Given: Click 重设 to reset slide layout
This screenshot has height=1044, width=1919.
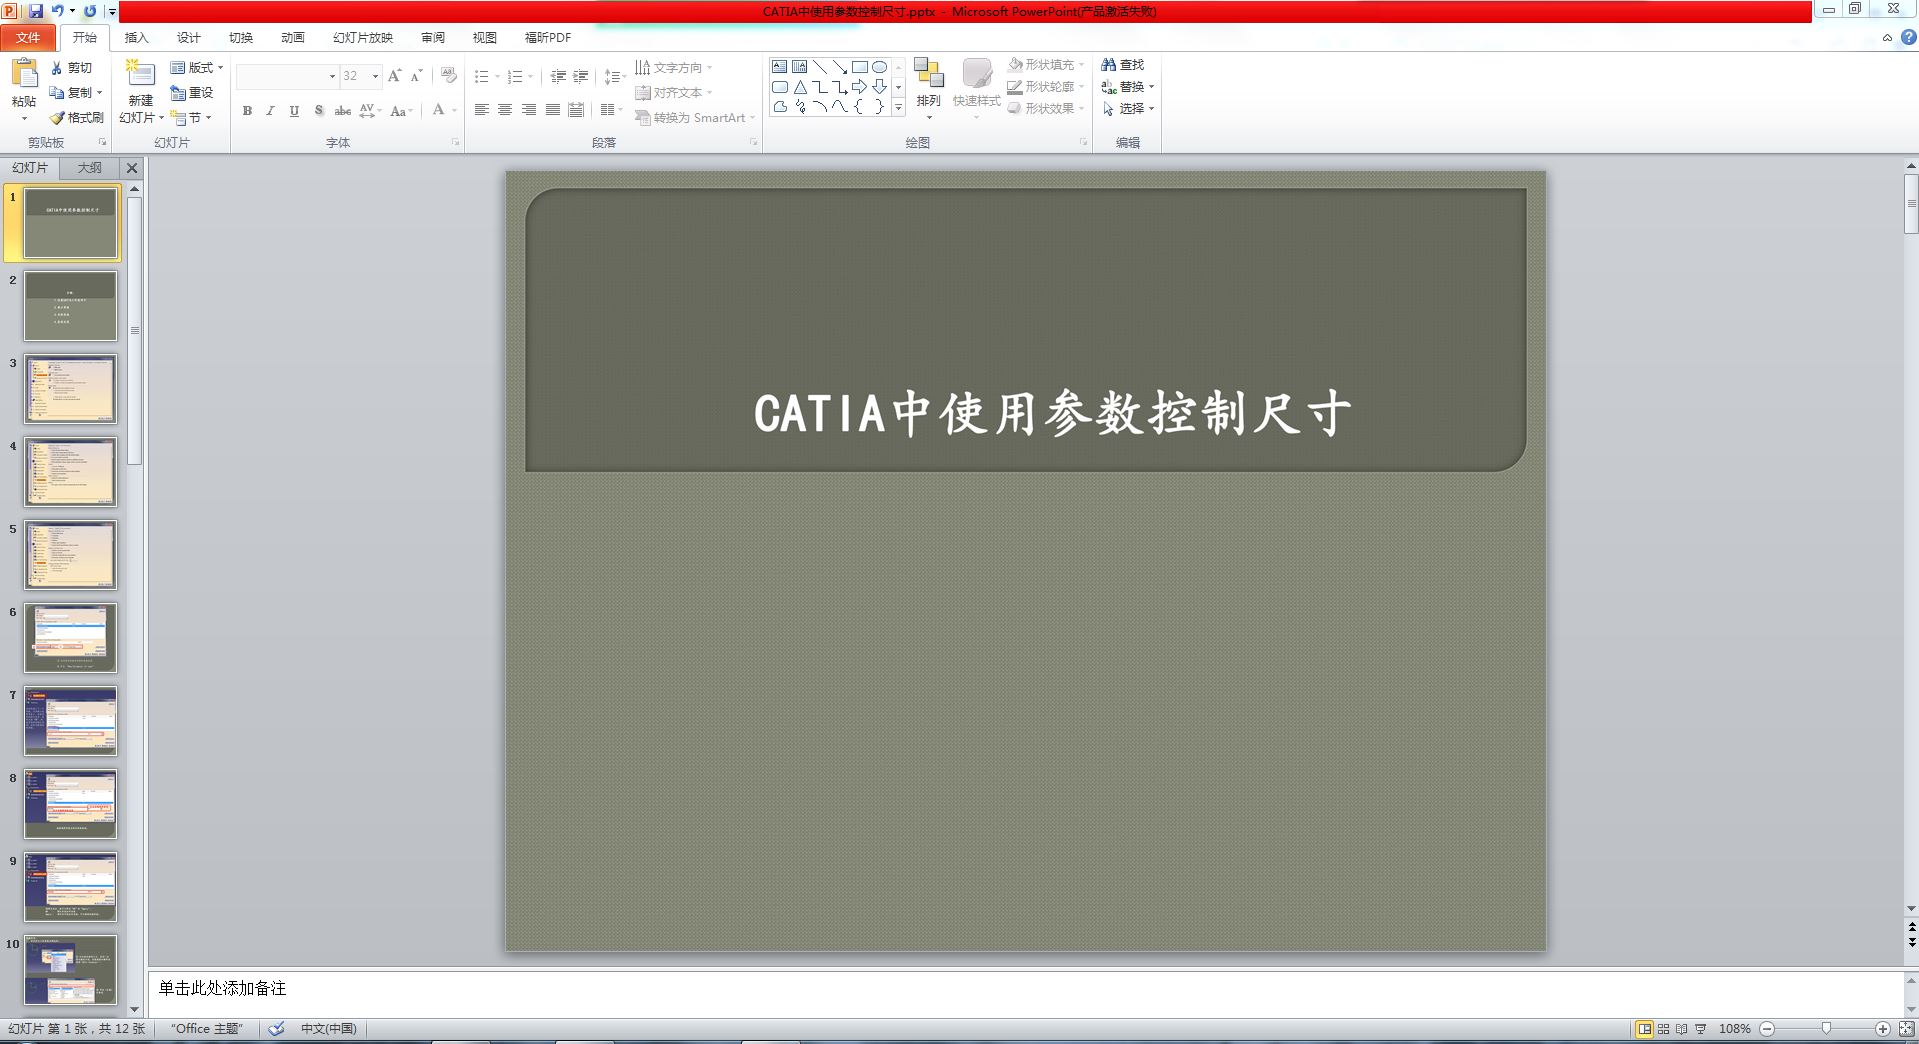Looking at the screenshot, I should [193, 93].
